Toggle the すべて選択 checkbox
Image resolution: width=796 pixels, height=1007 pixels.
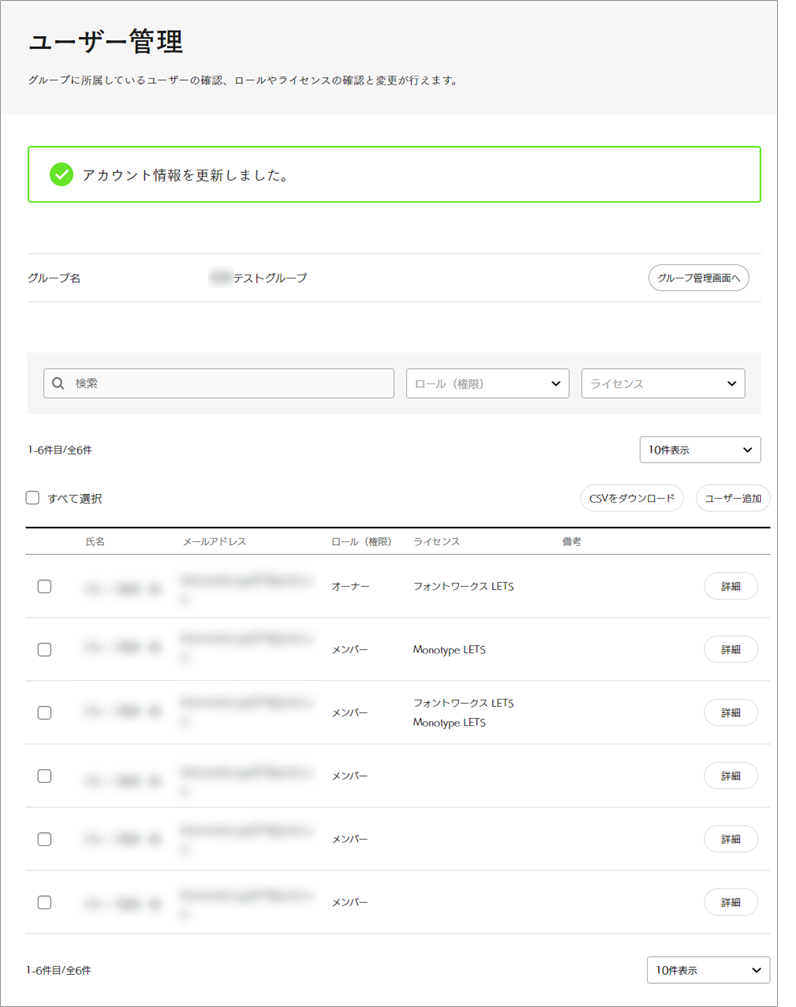tap(33, 498)
